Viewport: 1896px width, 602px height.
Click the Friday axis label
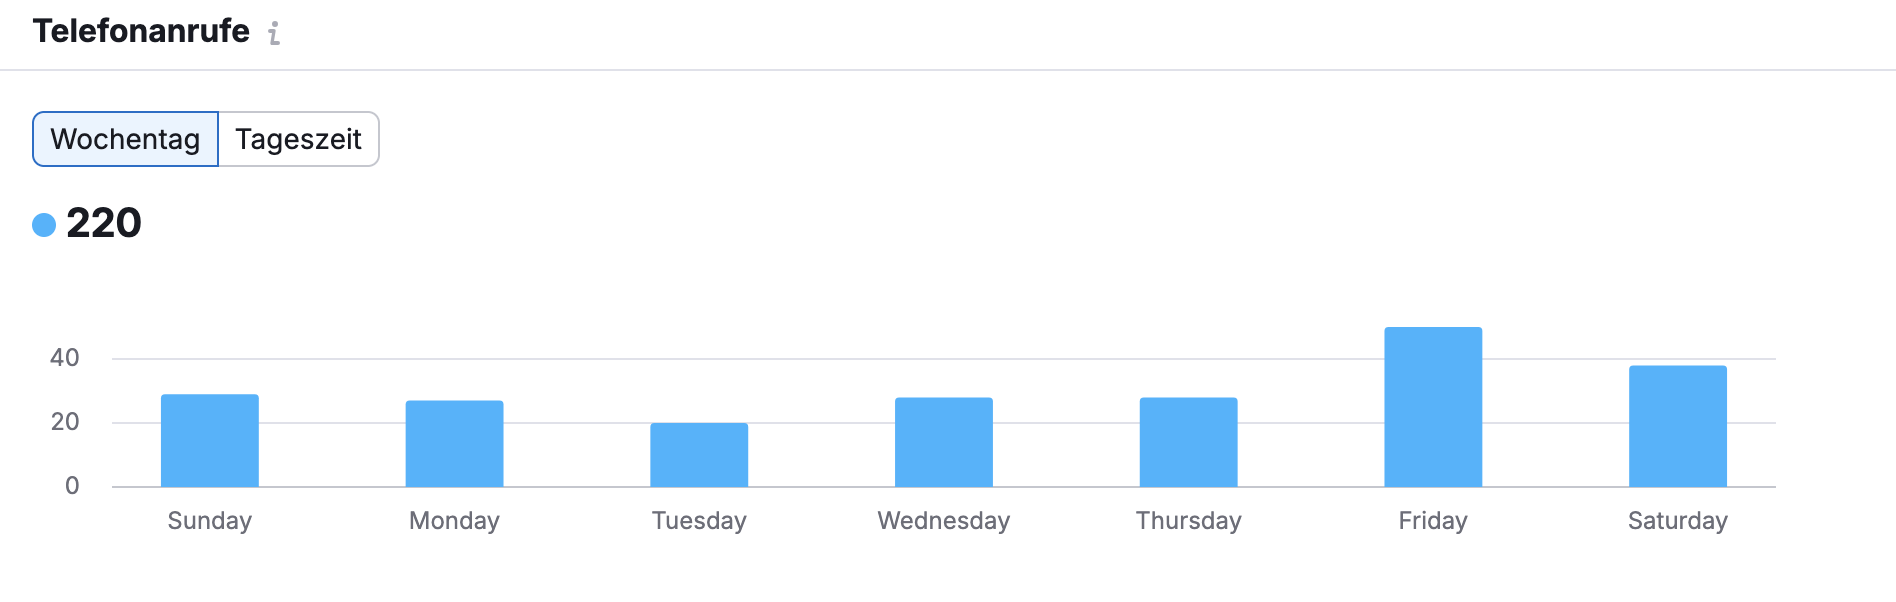tap(1433, 521)
